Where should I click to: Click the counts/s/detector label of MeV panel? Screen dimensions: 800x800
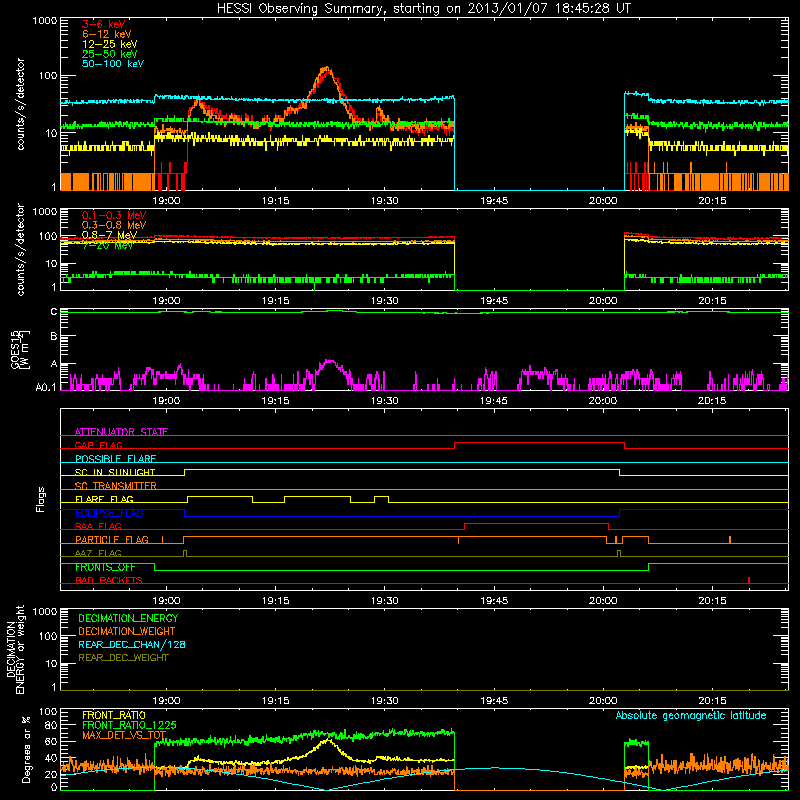tap(21, 249)
